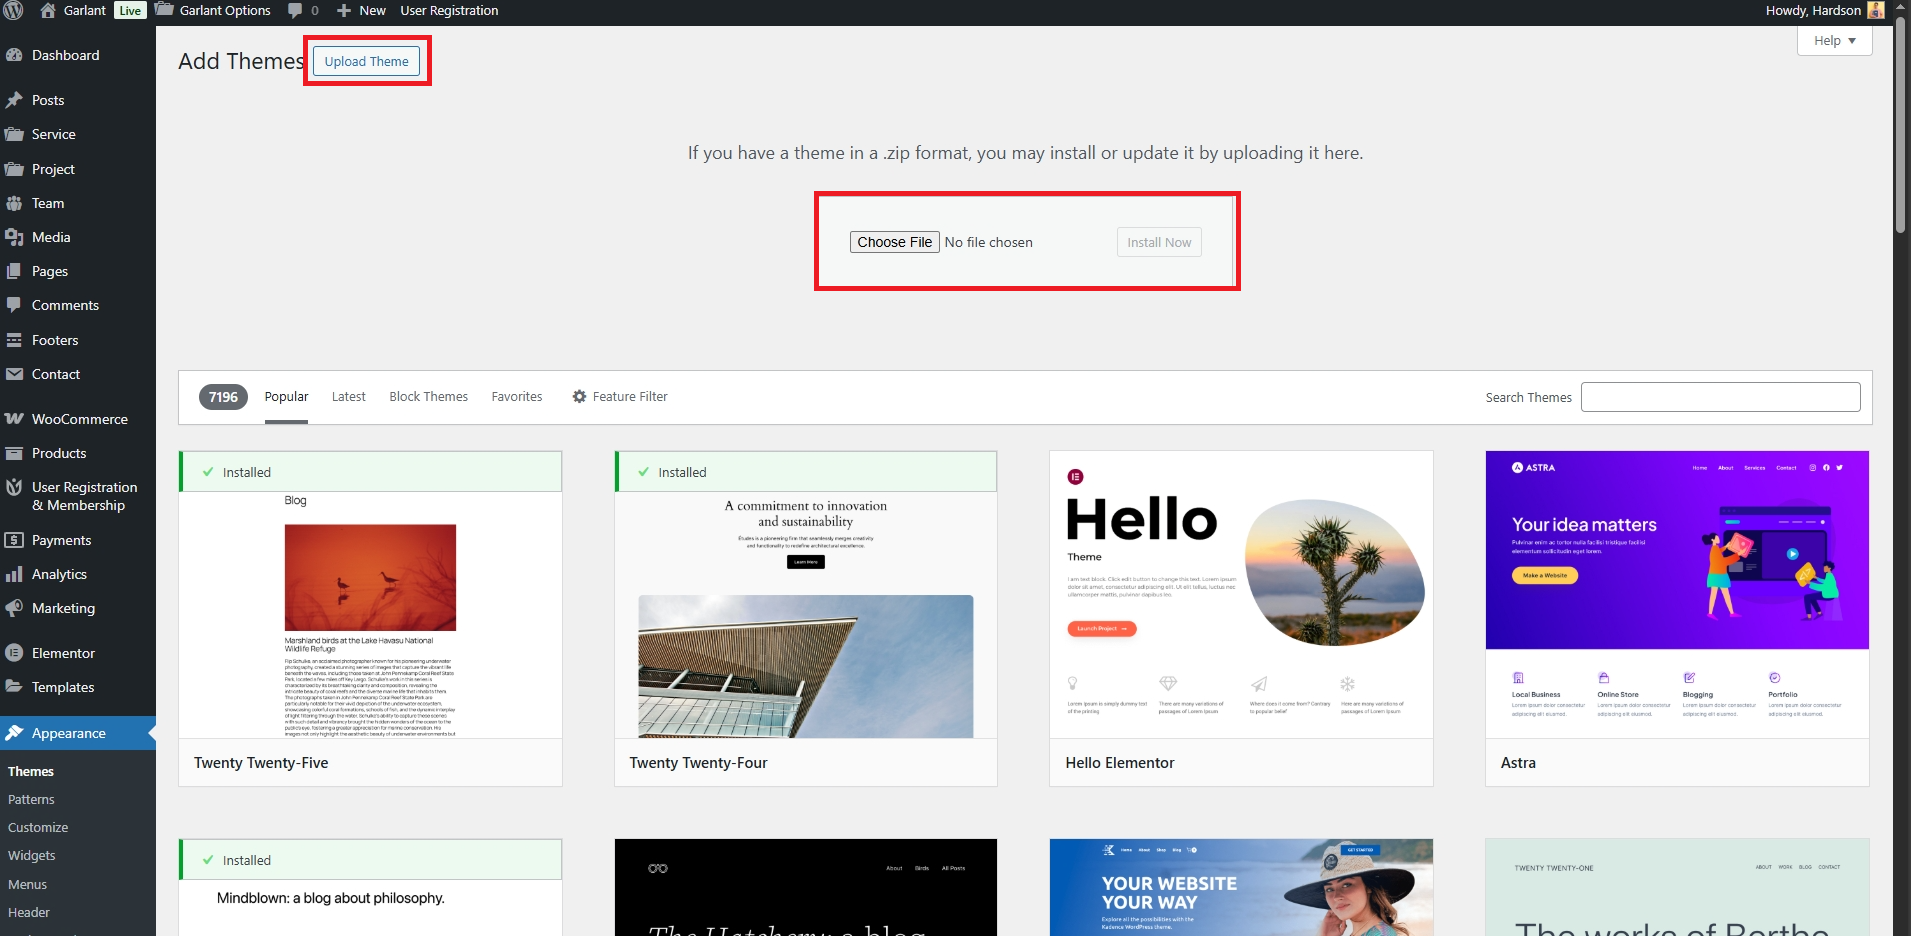The image size is (1911, 936).
Task: Click the WordPress logo icon
Action: [x=14, y=11]
